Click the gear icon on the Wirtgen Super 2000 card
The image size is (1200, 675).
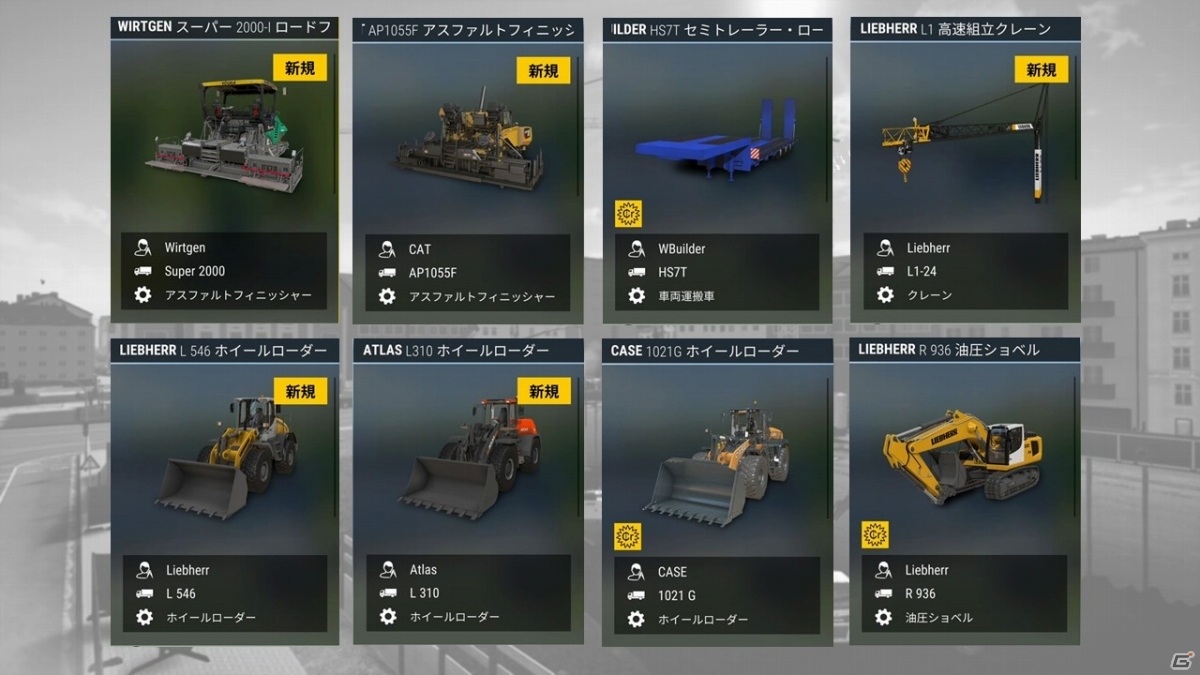click(x=143, y=295)
